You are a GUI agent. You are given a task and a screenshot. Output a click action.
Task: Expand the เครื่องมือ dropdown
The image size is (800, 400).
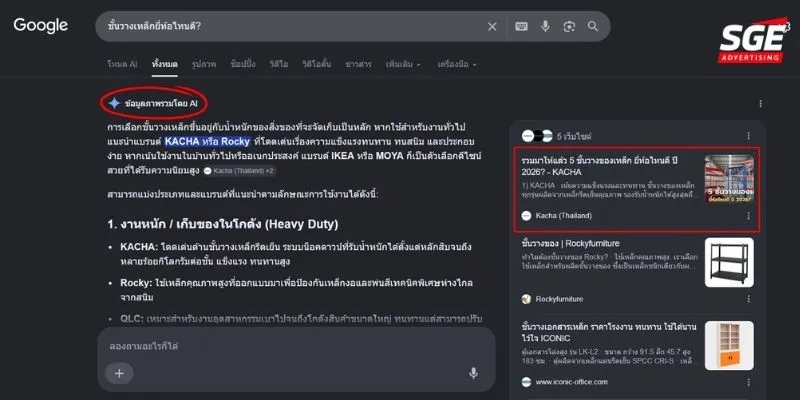coord(457,64)
